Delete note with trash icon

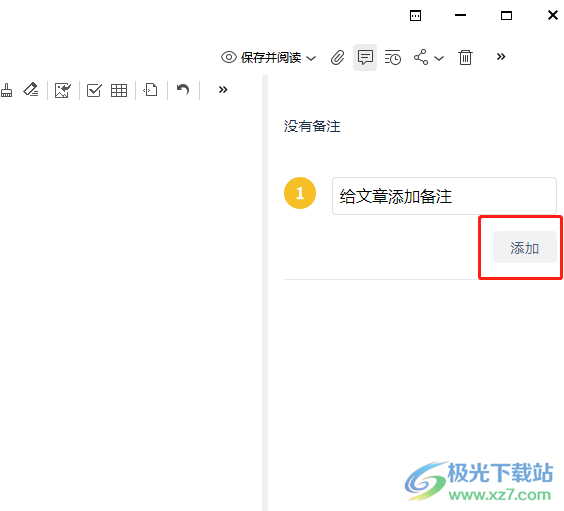pos(465,58)
